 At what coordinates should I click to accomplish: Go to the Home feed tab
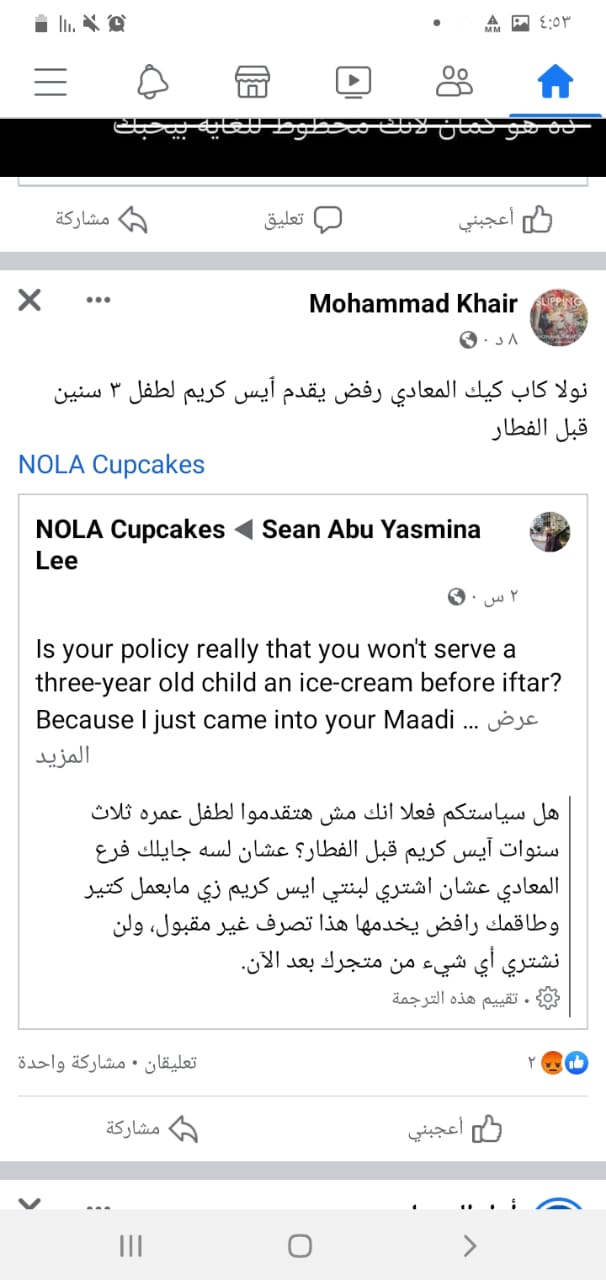(556, 81)
